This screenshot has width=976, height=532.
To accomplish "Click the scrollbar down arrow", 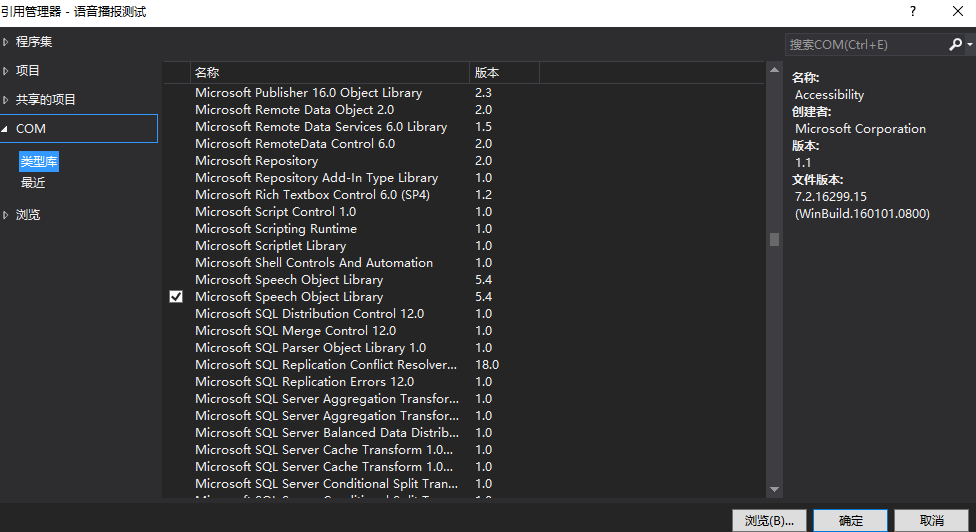I will pyautogui.click(x=774, y=490).
